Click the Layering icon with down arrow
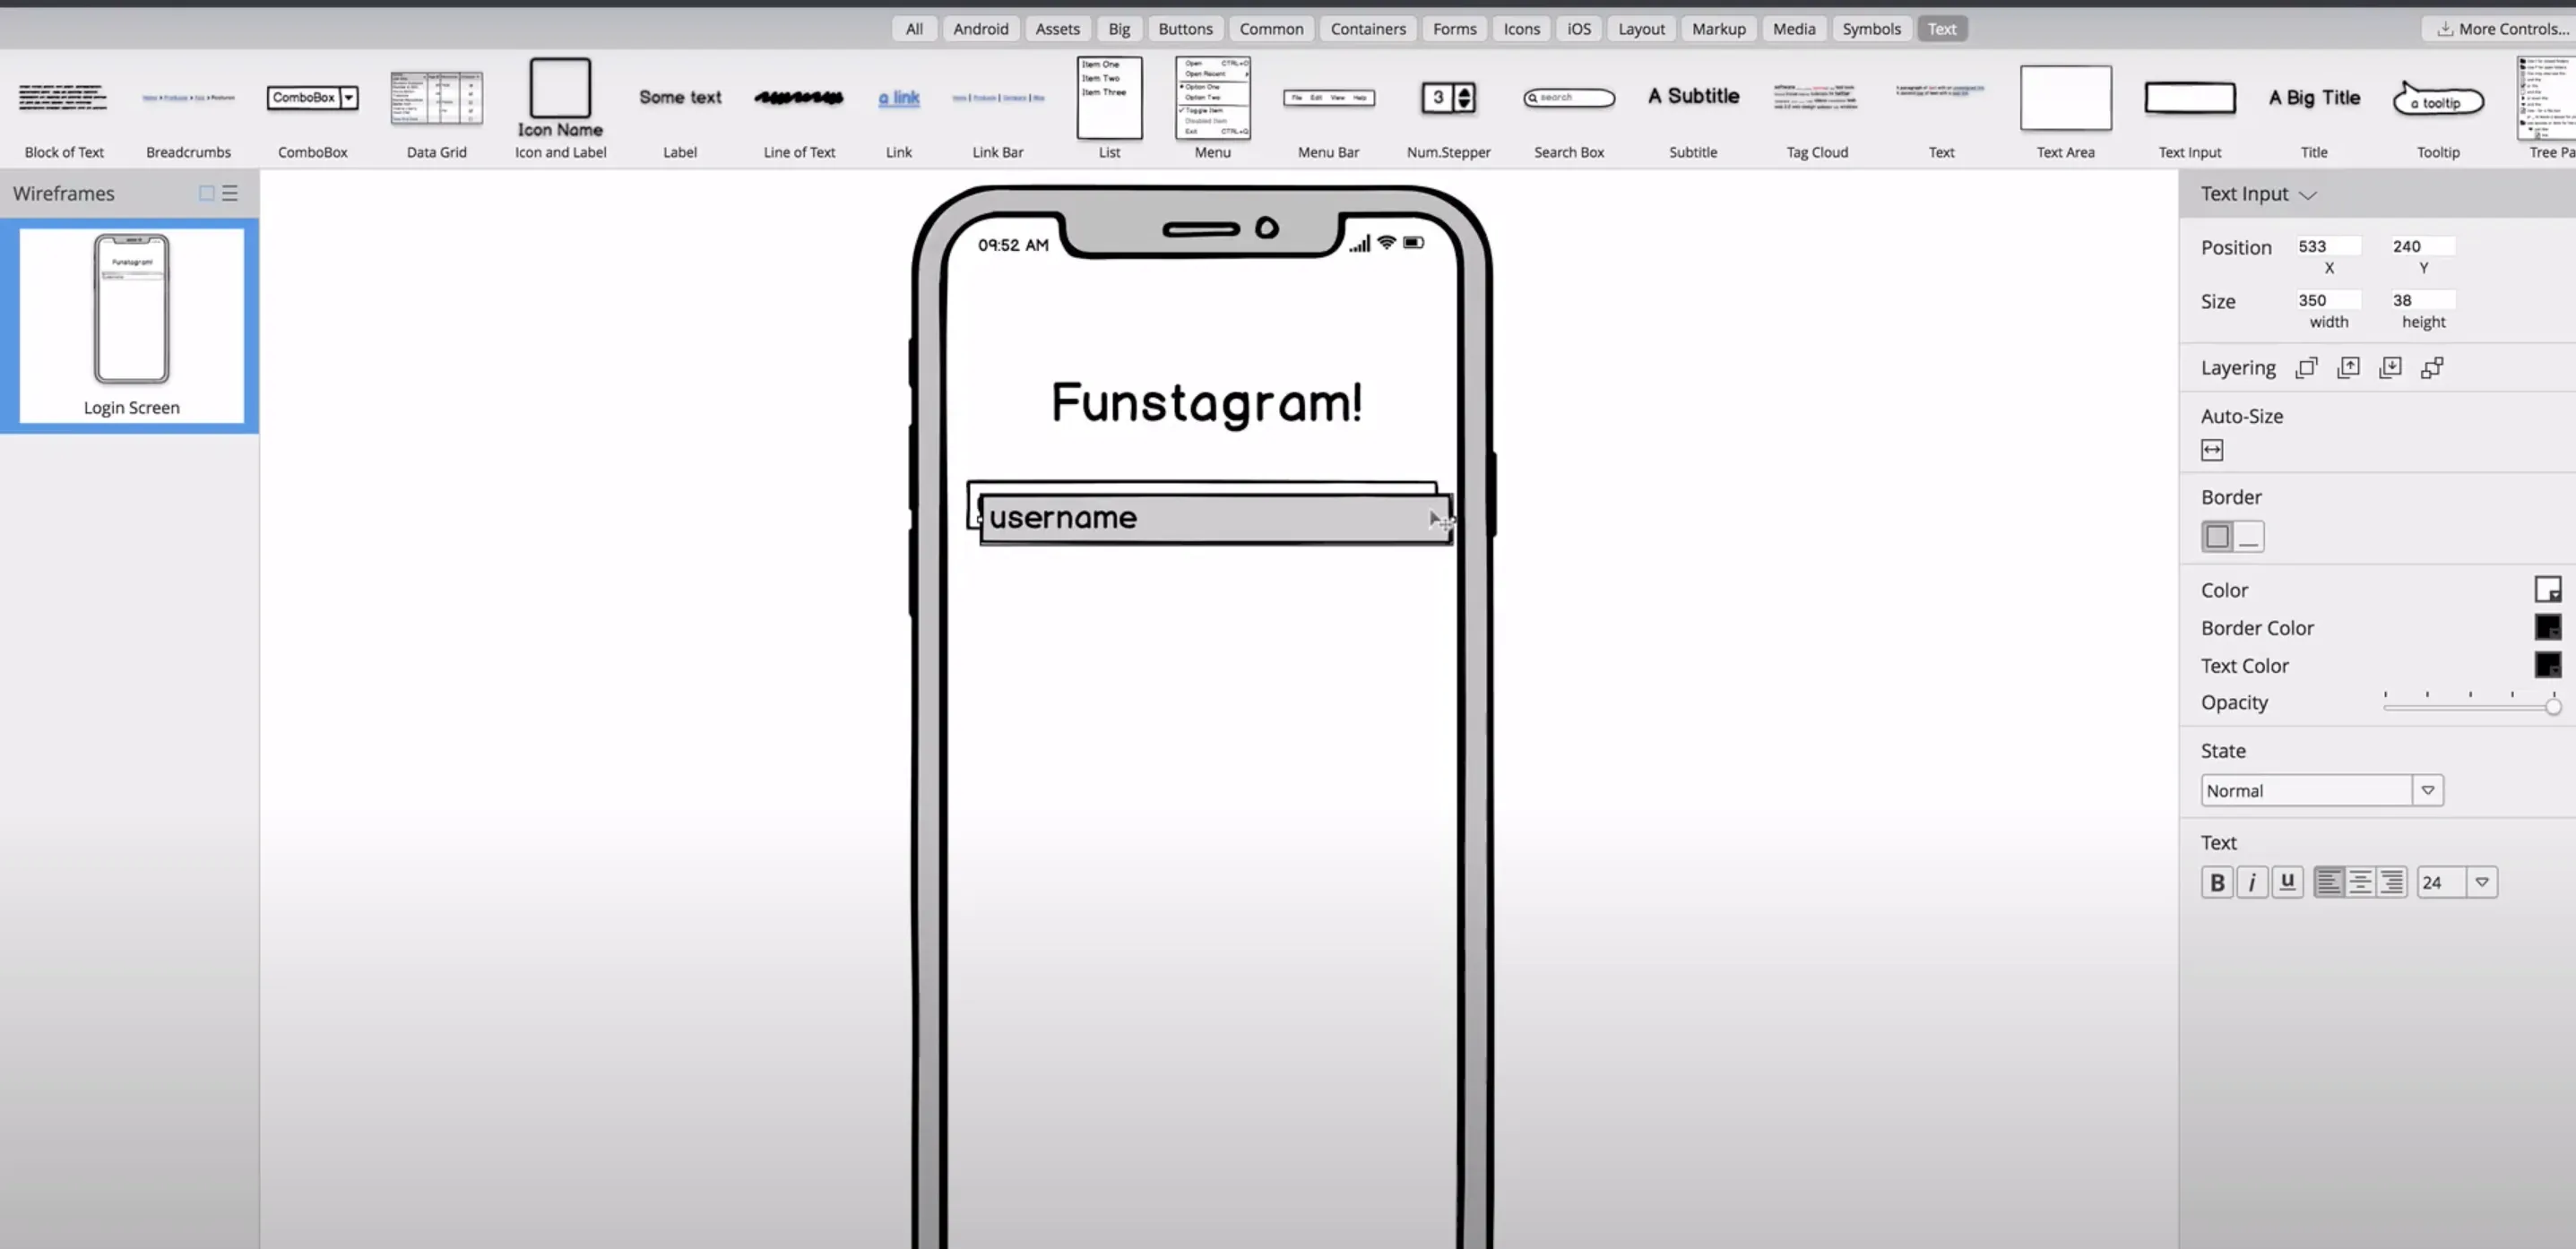The width and height of the screenshot is (2576, 1249). pyautogui.click(x=2390, y=367)
